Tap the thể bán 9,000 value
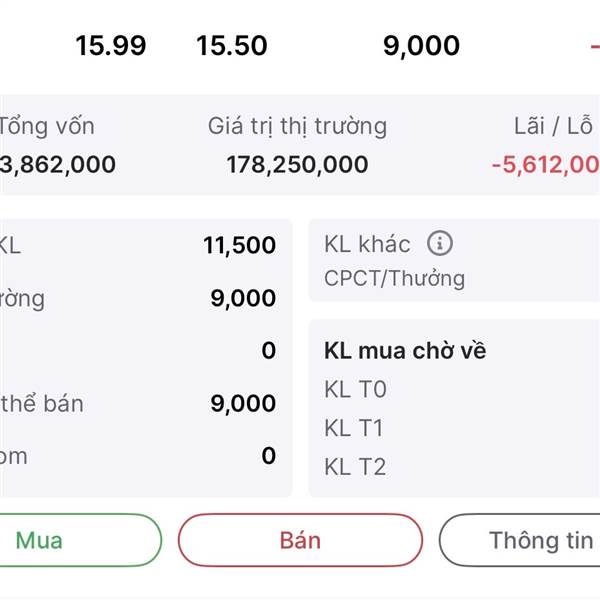This screenshot has width=600, height=600. (243, 403)
